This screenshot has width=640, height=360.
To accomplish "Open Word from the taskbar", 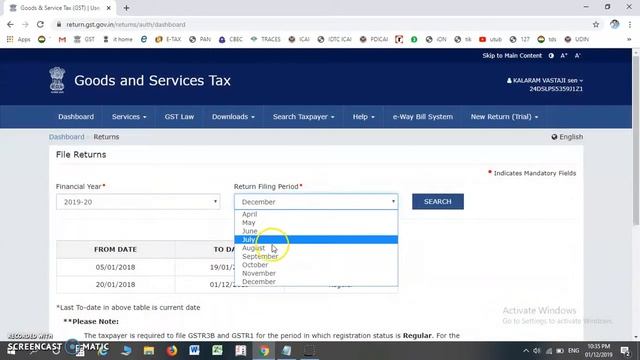I will coord(194,351).
